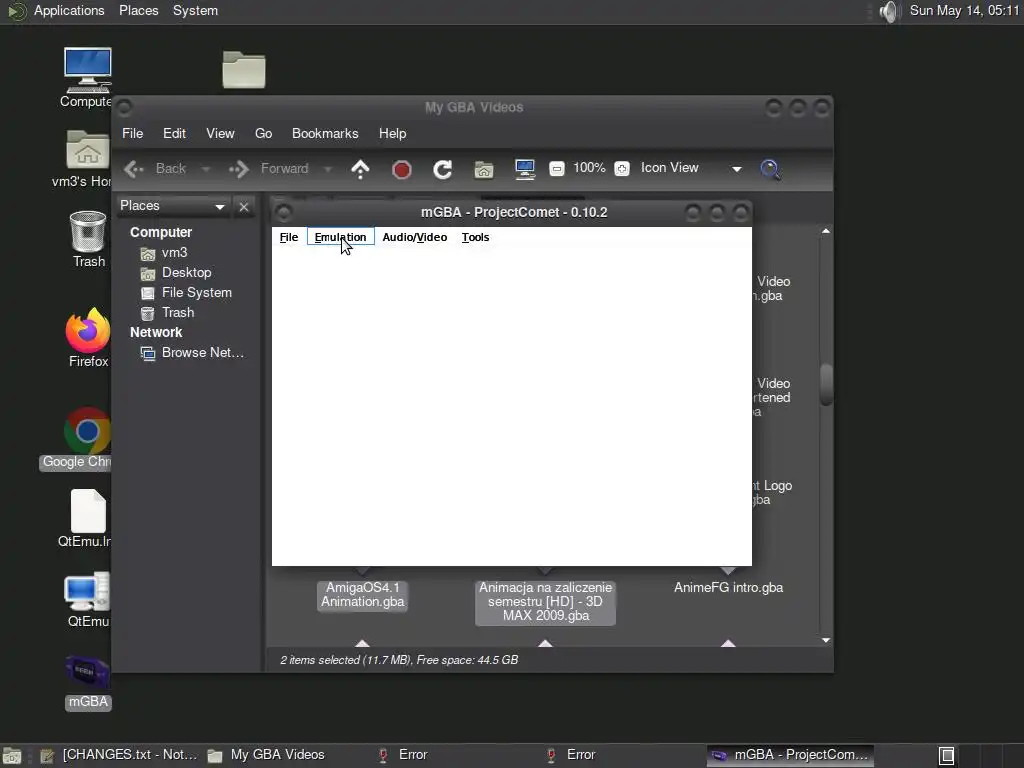Open the Trash desktop icon
The image size is (1024, 768).
pyautogui.click(x=88, y=239)
